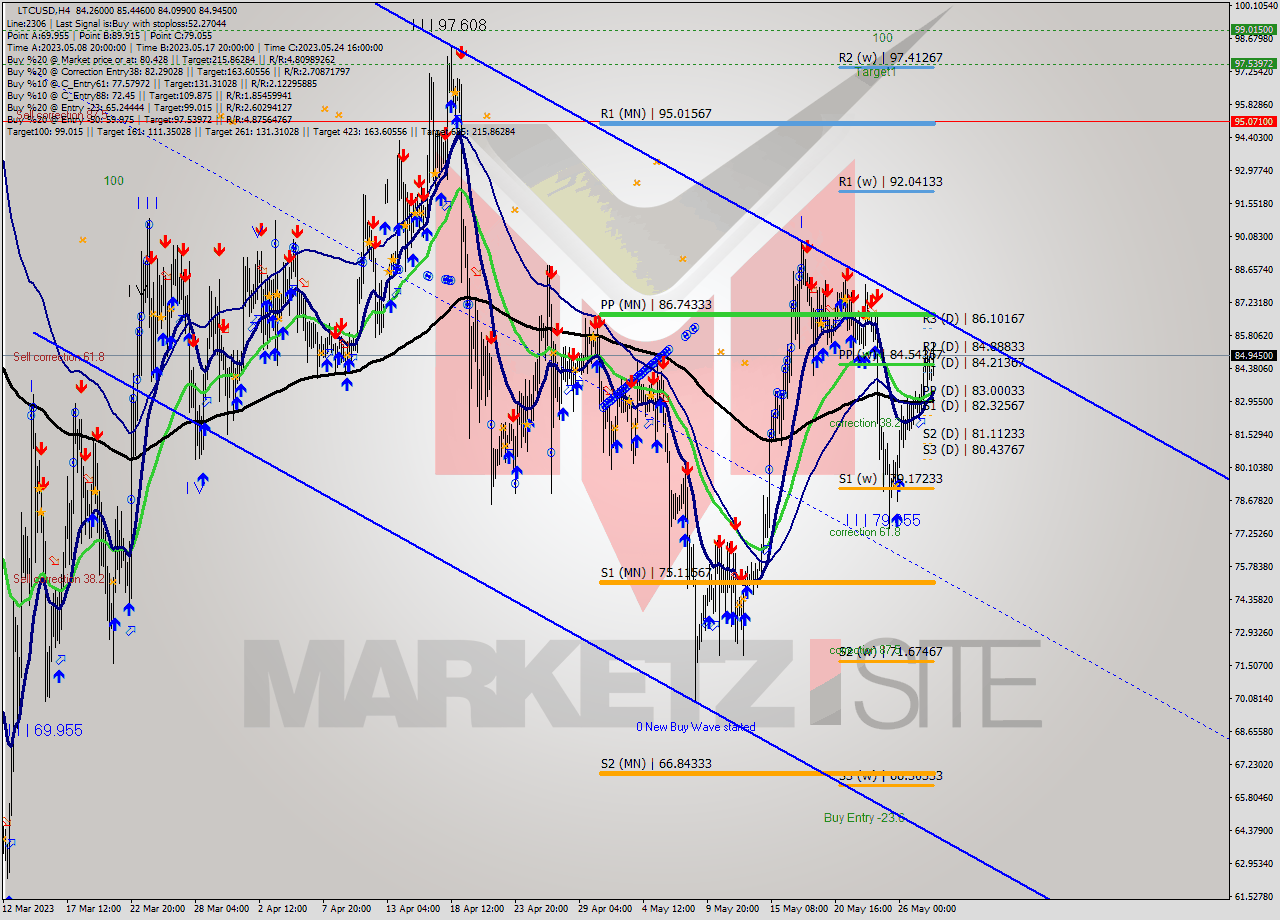
Task: Select the 61.52780 price axis value
Action: (x=1254, y=896)
